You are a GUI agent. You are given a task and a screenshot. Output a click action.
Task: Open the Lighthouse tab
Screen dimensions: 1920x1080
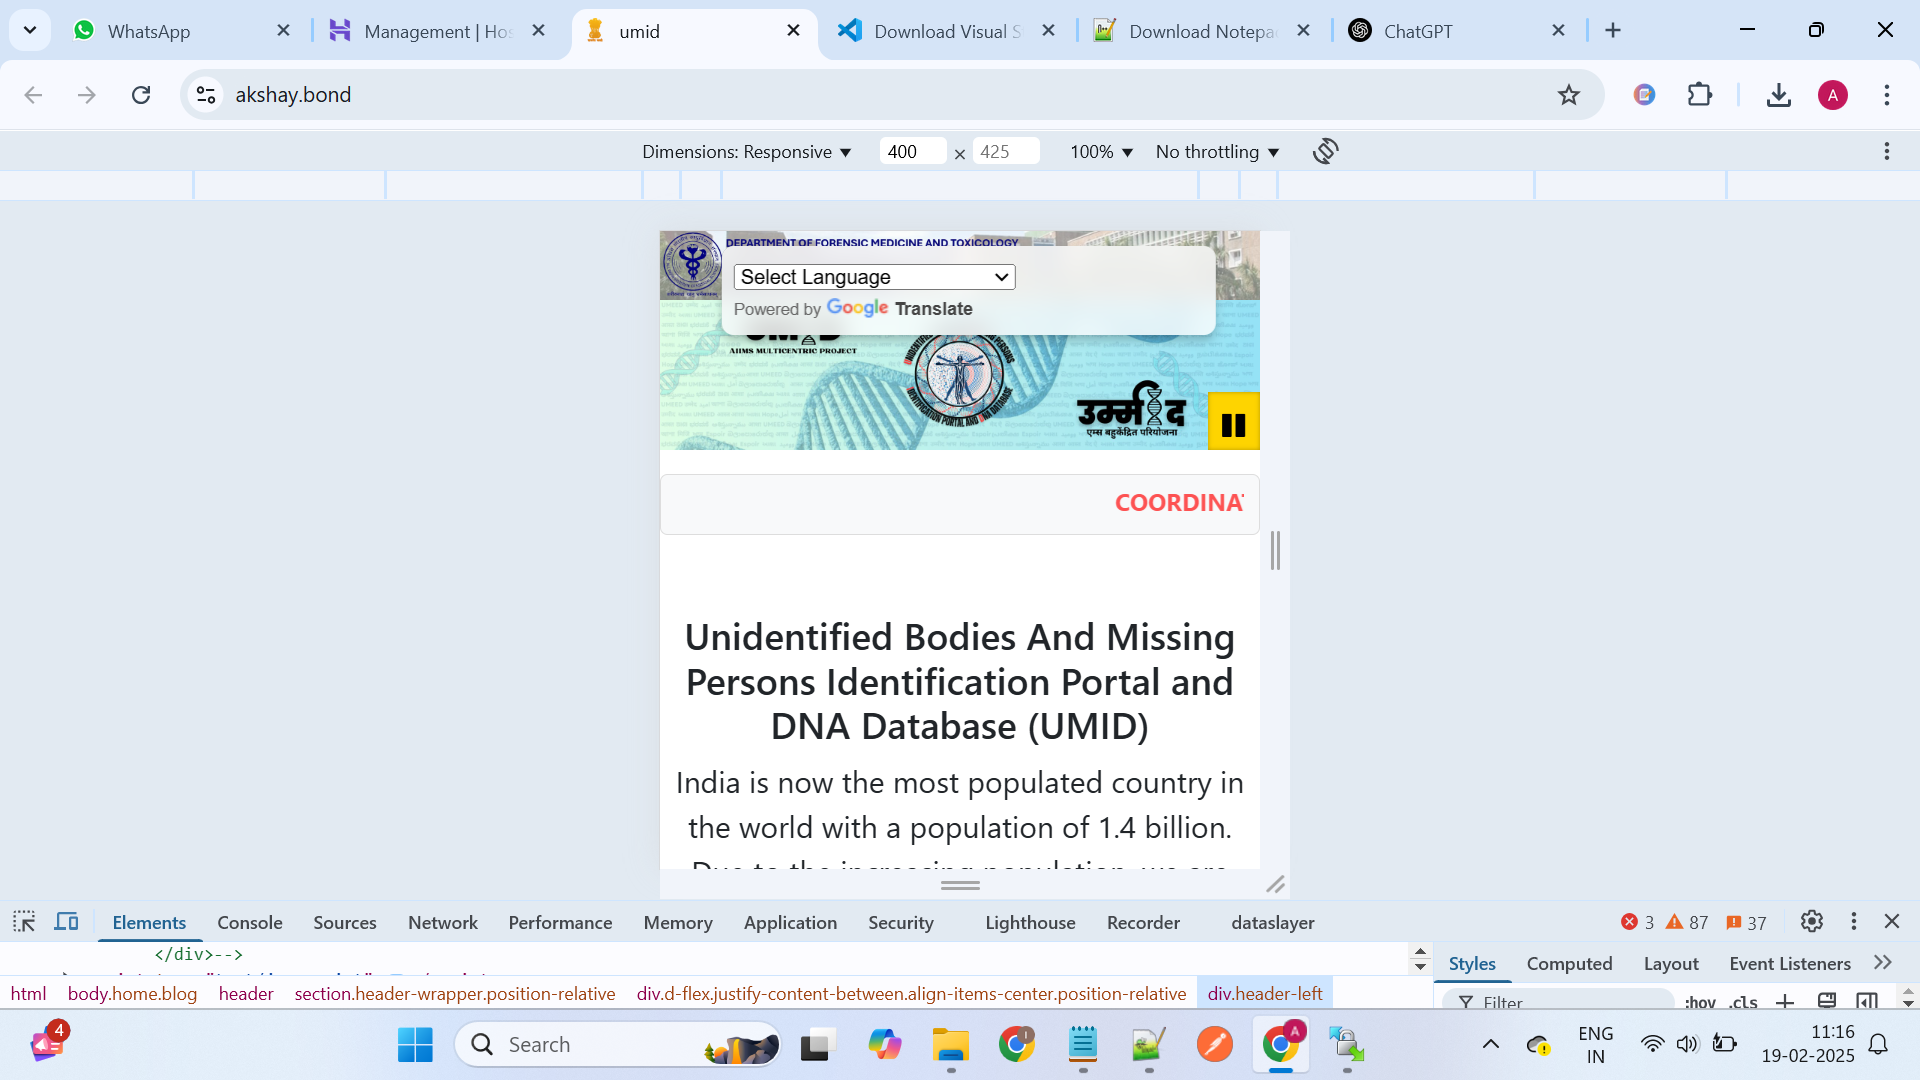(1030, 923)
